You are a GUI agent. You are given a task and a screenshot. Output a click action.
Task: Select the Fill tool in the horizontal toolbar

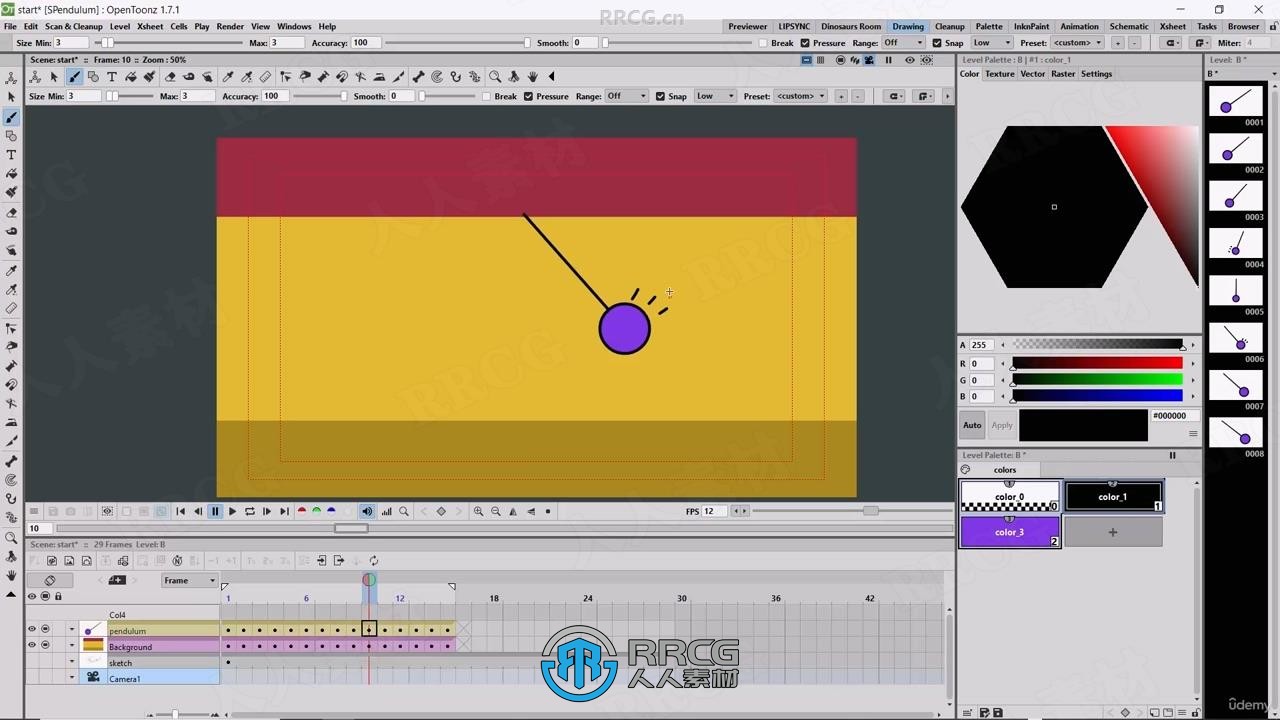tap(131, 76)
